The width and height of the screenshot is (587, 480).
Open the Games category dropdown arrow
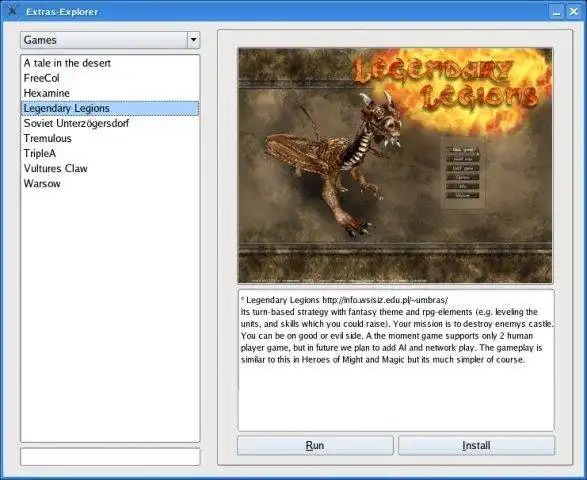click(x=194, y=40)
